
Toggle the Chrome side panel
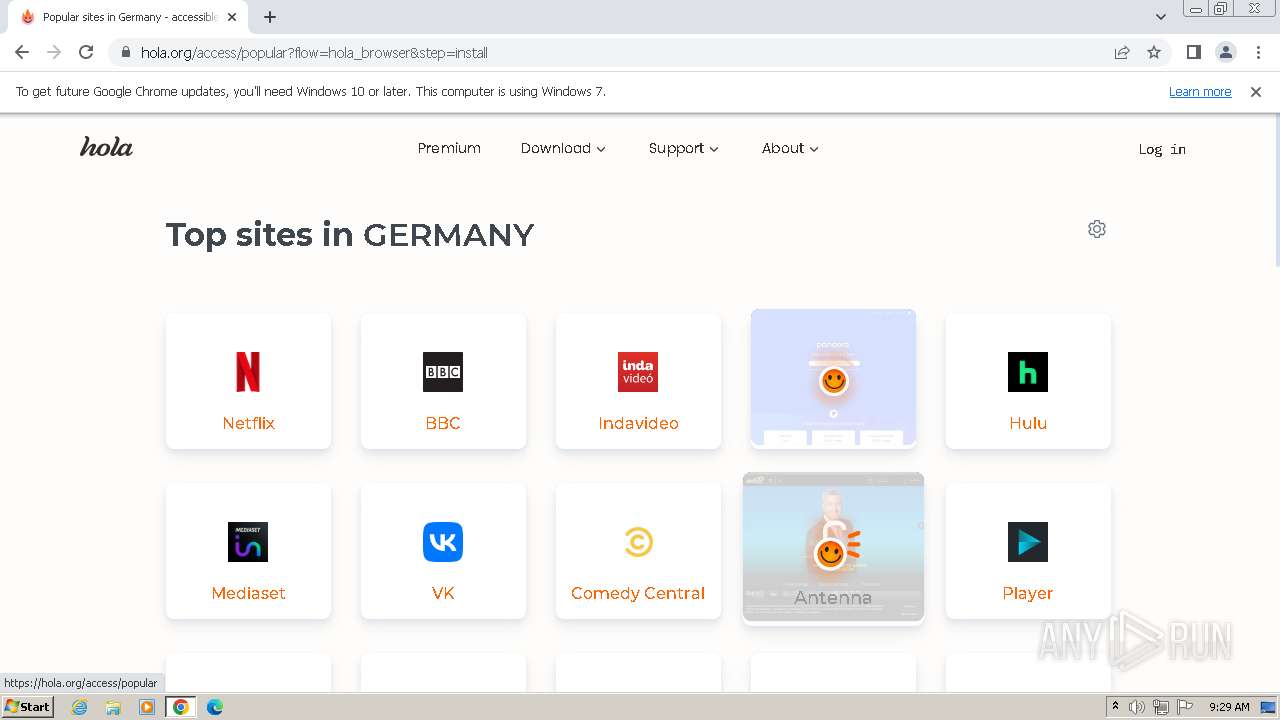(1193, 52)
